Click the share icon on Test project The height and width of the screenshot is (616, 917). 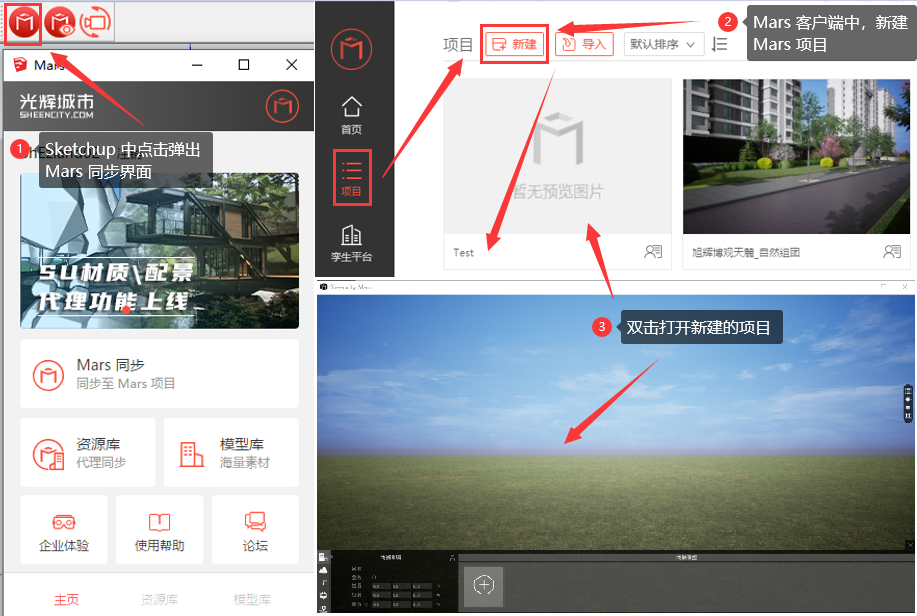[x=653, y=252]
